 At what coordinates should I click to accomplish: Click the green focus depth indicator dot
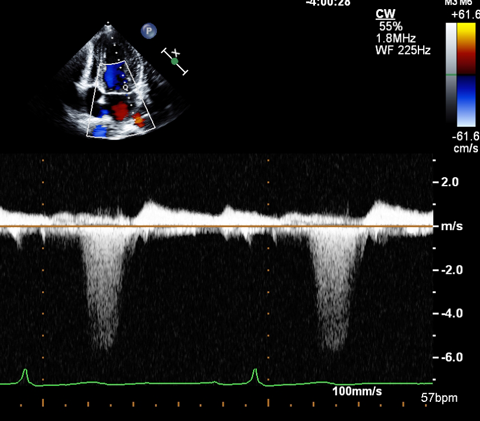[175, 61]
